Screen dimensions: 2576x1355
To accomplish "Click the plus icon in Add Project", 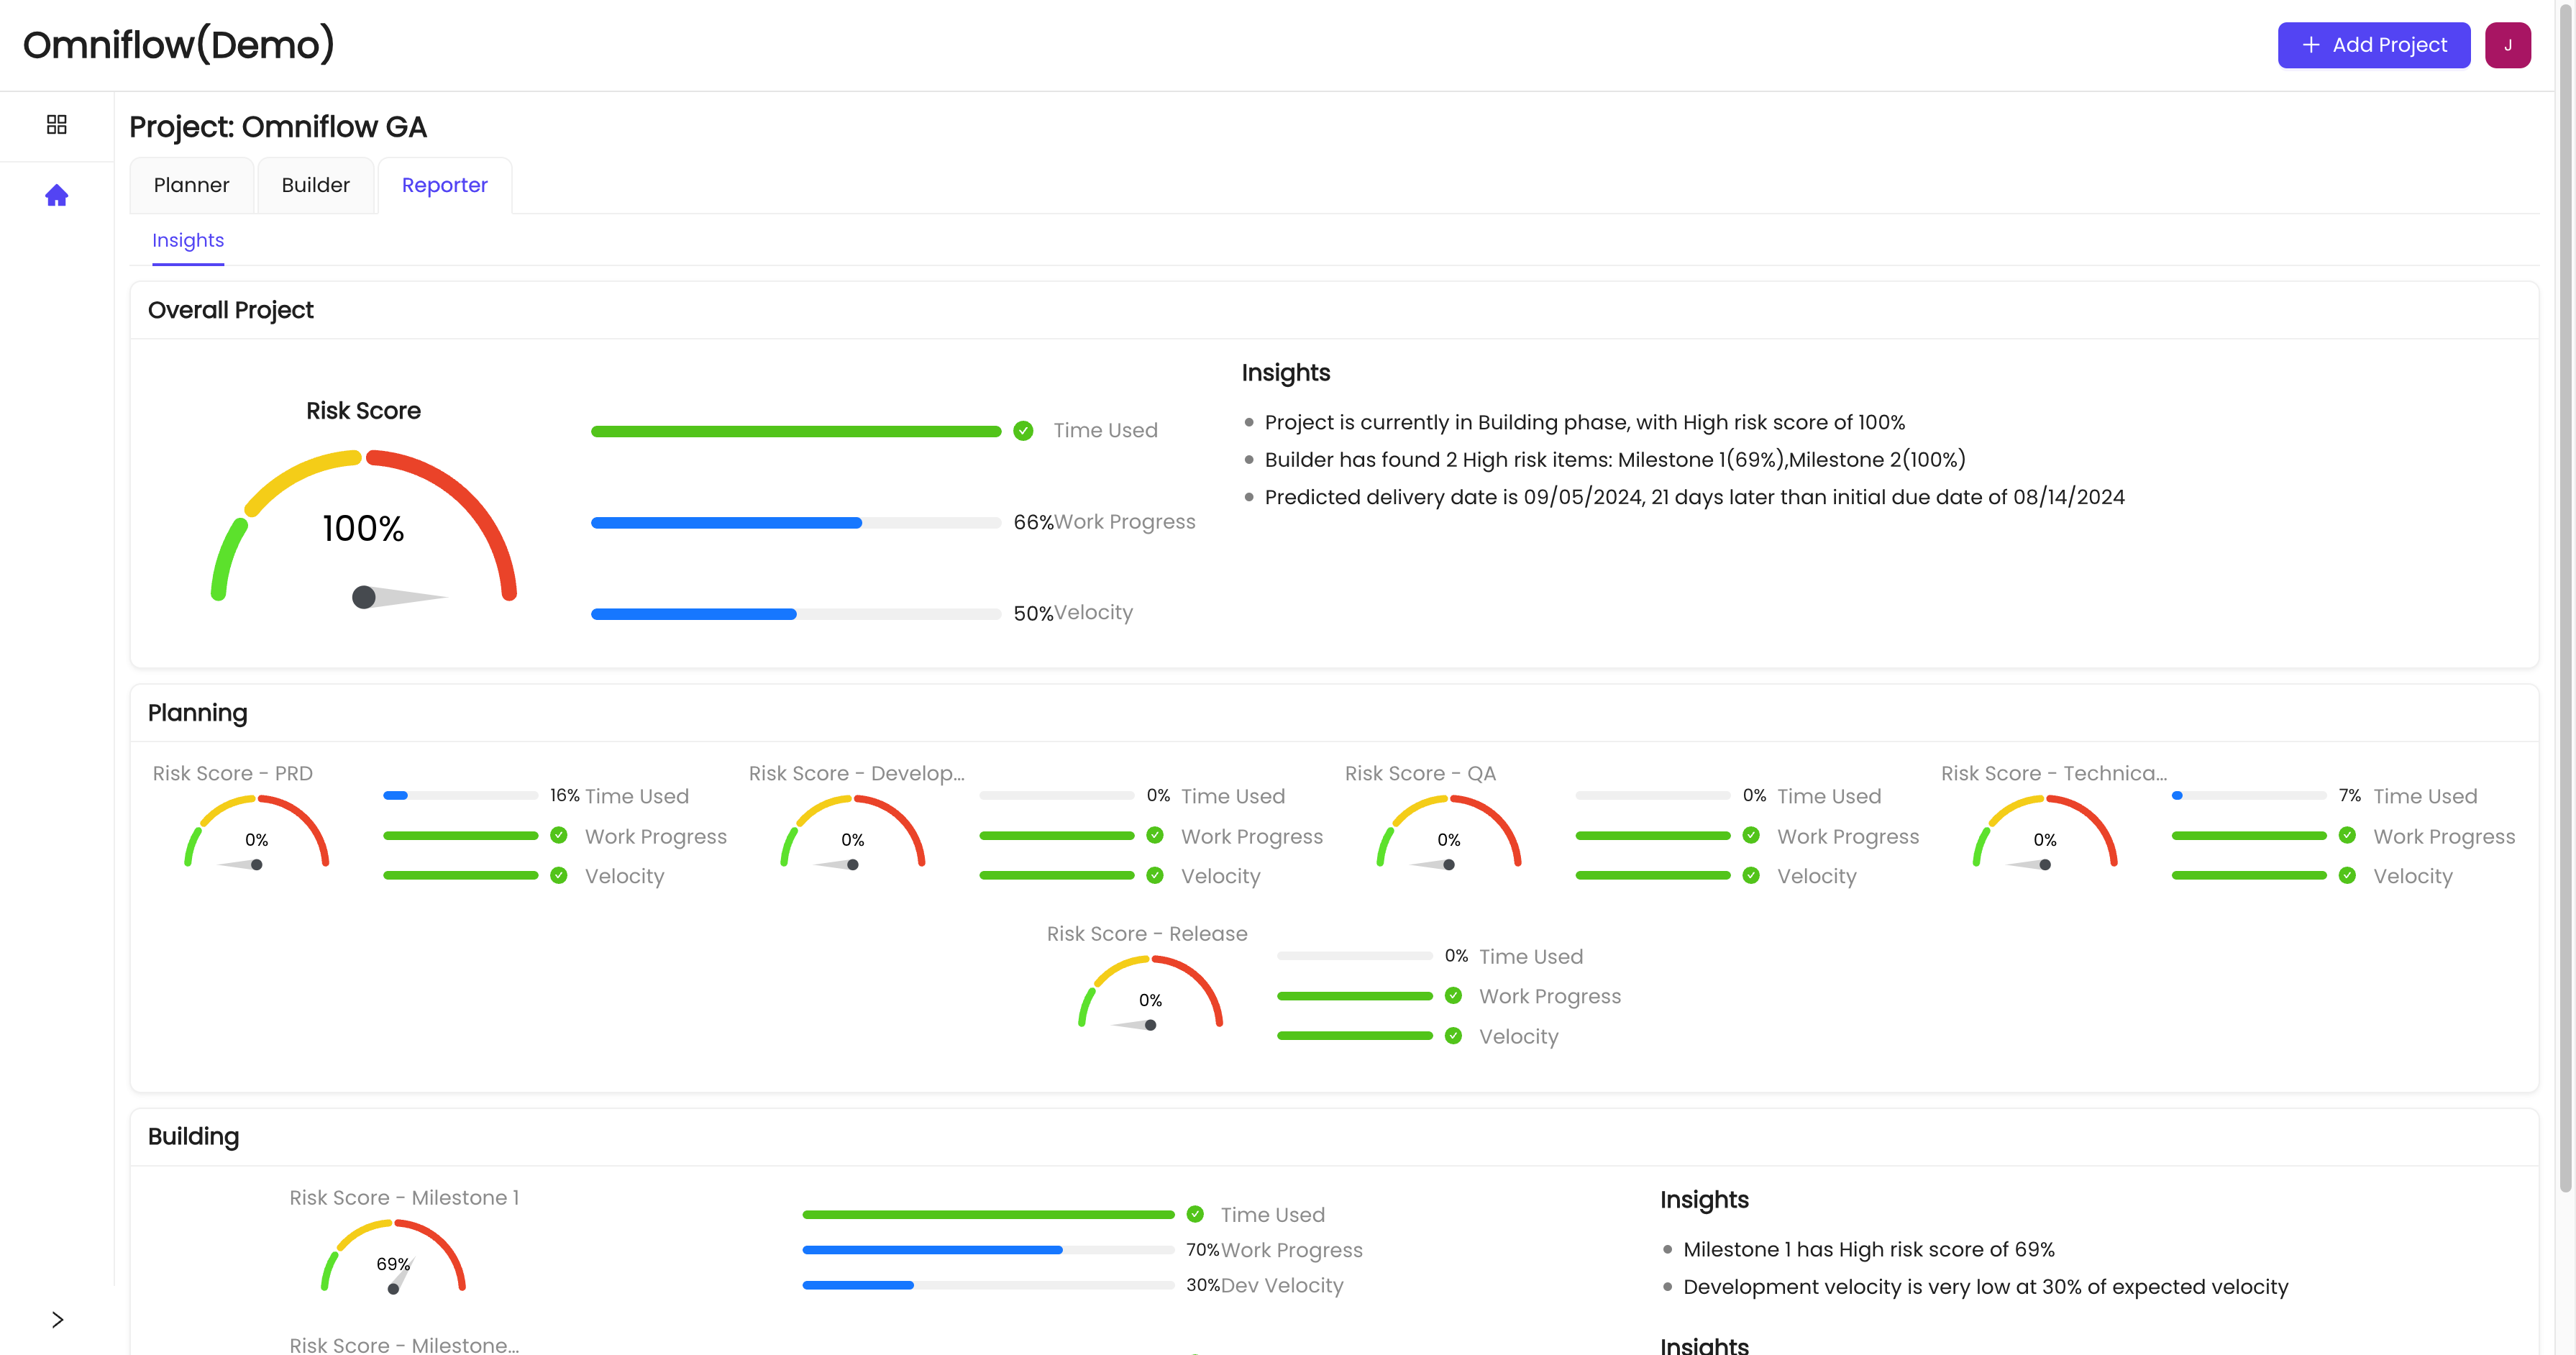I will pyautogui.click(x=2311, y=45).
